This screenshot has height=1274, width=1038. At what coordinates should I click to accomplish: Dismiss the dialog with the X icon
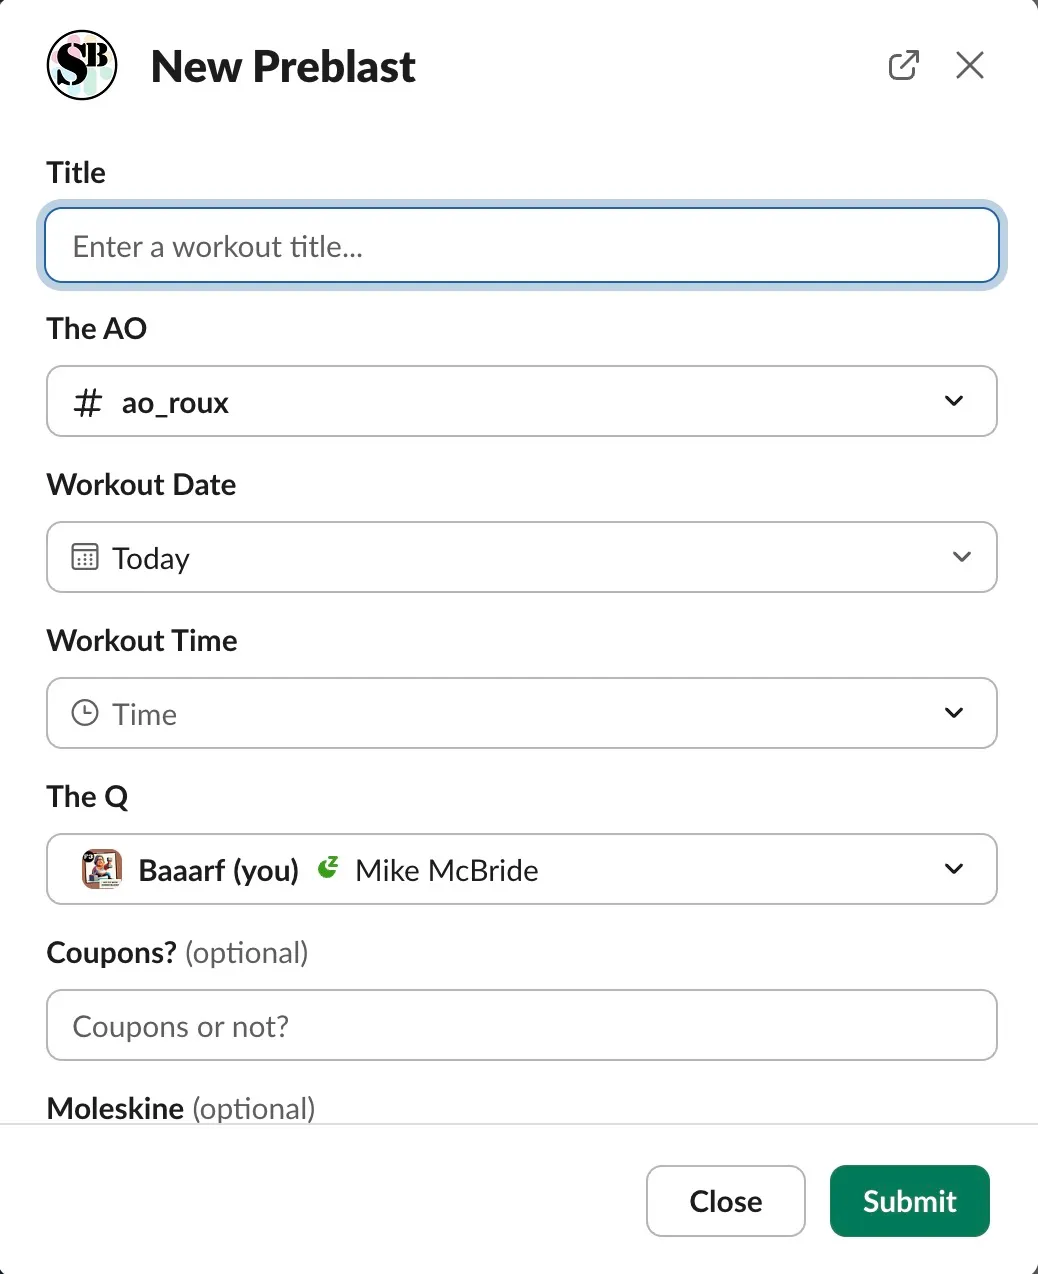click(x=969, y=64)
